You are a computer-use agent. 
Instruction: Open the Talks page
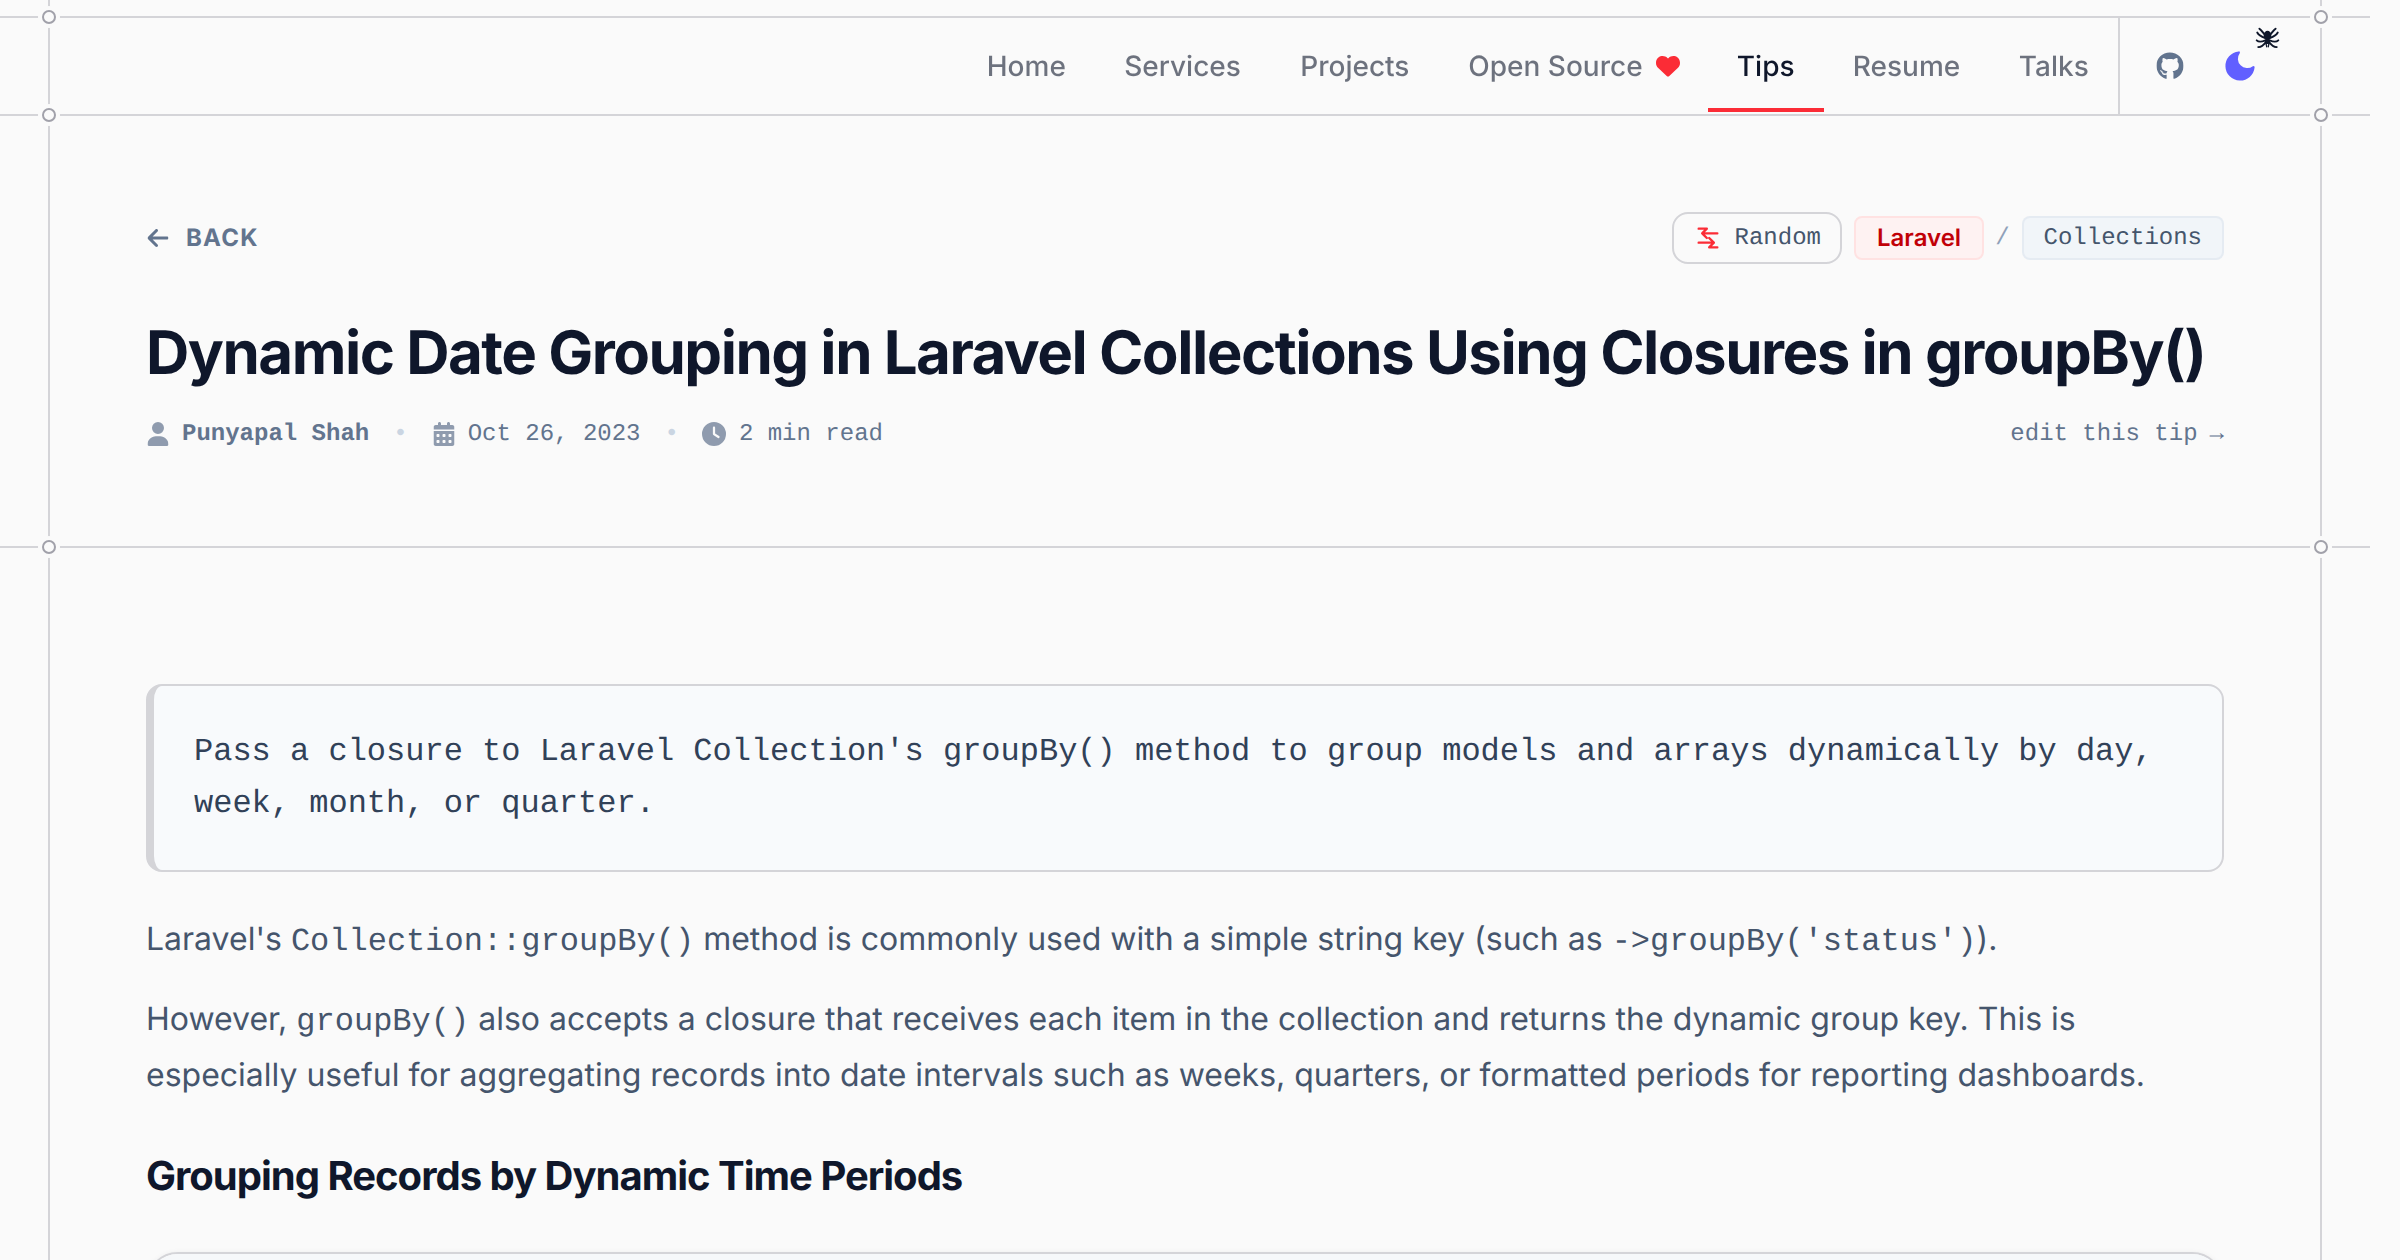[x=2053, y=66]
